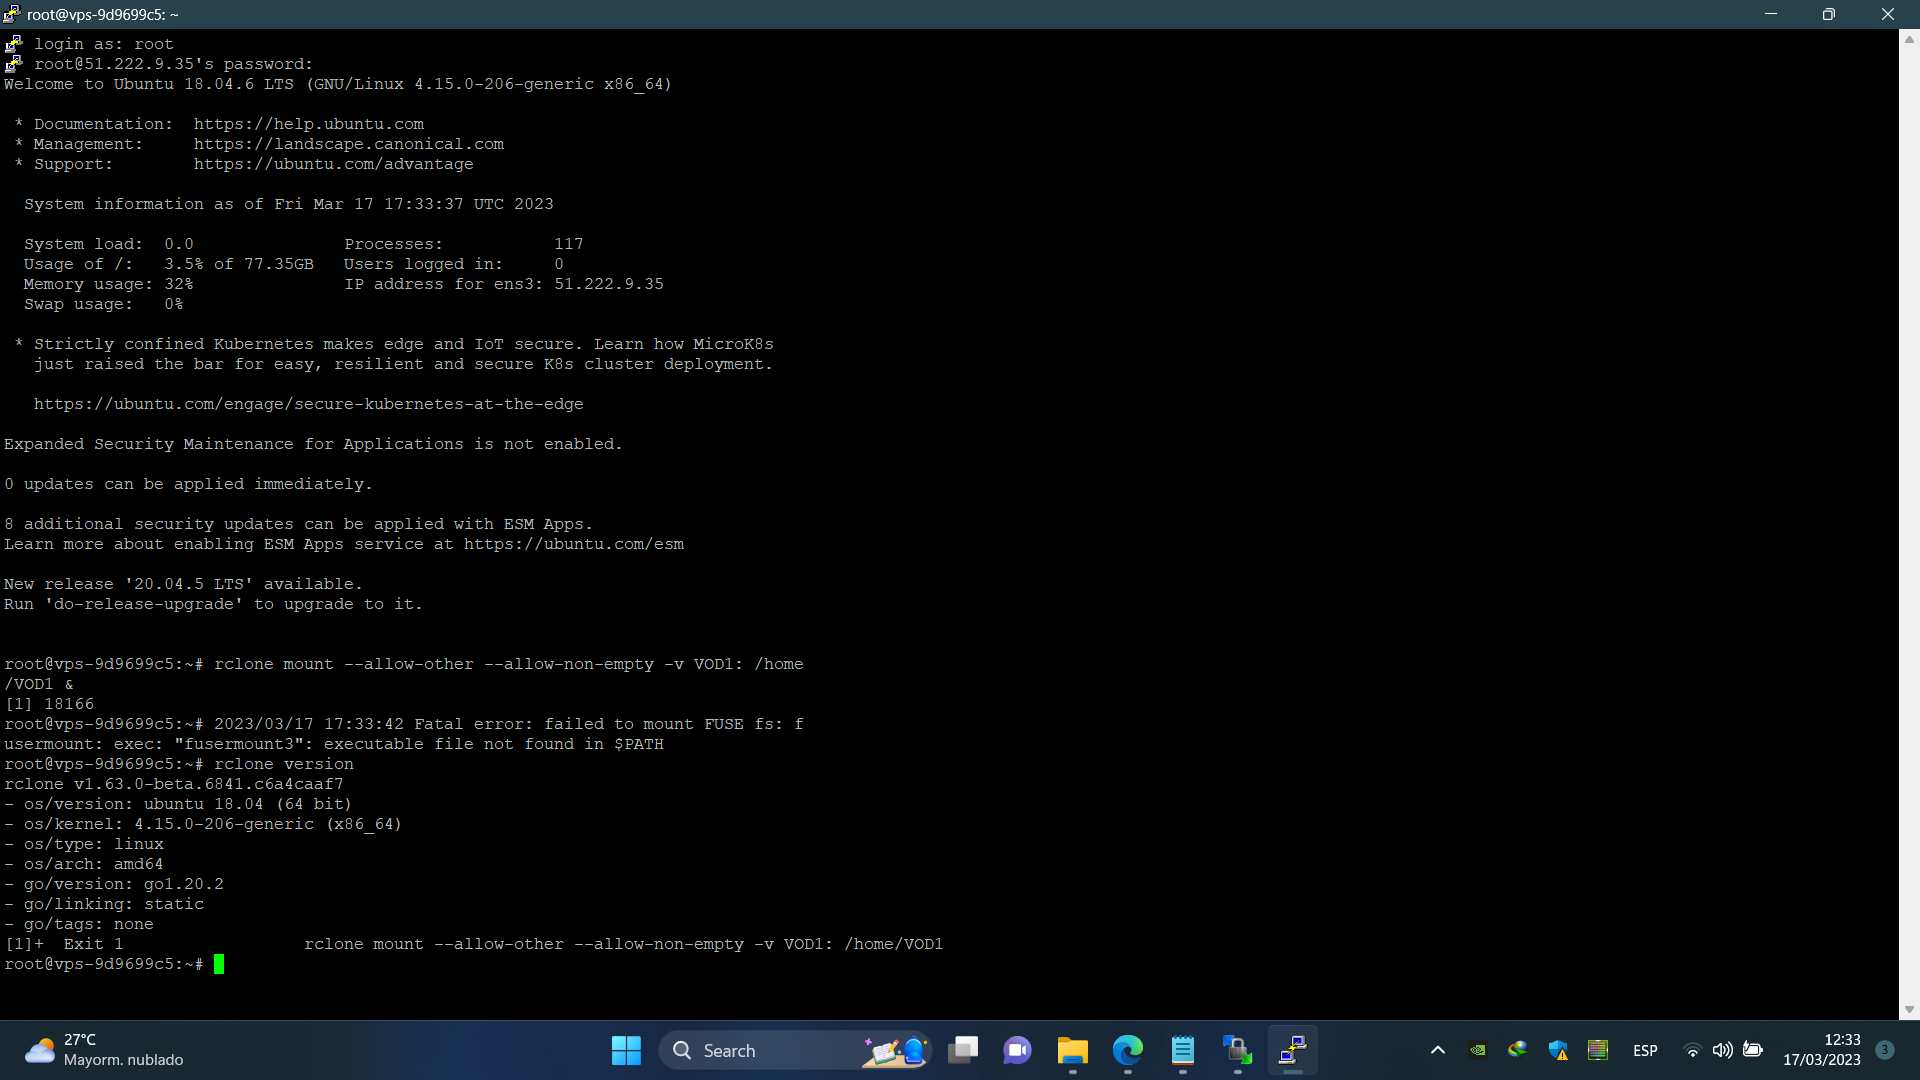1920x1080 pixels.
Task: Open Microsoft Edge from the taskbar
Action: [1127, 1050]
